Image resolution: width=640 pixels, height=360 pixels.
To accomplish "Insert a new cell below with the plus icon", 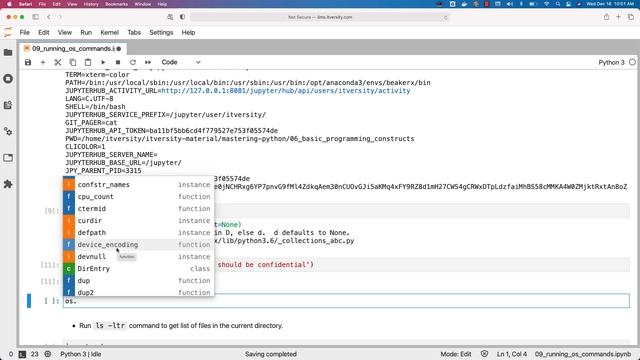I will 43,62.
